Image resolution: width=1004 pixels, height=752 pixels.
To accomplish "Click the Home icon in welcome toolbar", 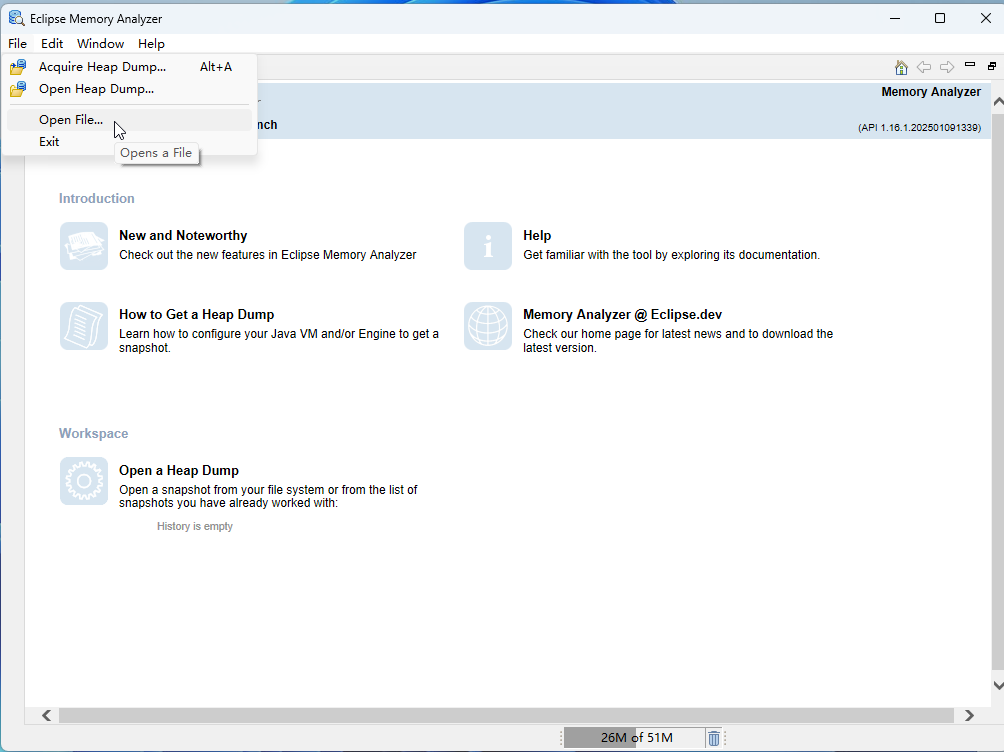I will coord(901,67).
